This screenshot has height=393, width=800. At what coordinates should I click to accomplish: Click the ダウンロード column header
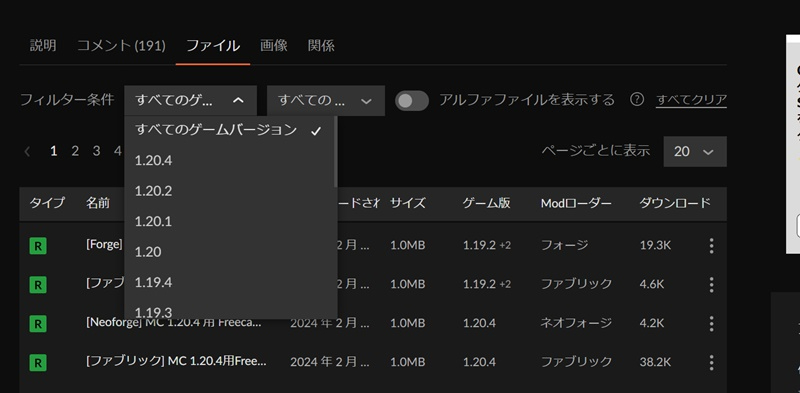[675, 203]
